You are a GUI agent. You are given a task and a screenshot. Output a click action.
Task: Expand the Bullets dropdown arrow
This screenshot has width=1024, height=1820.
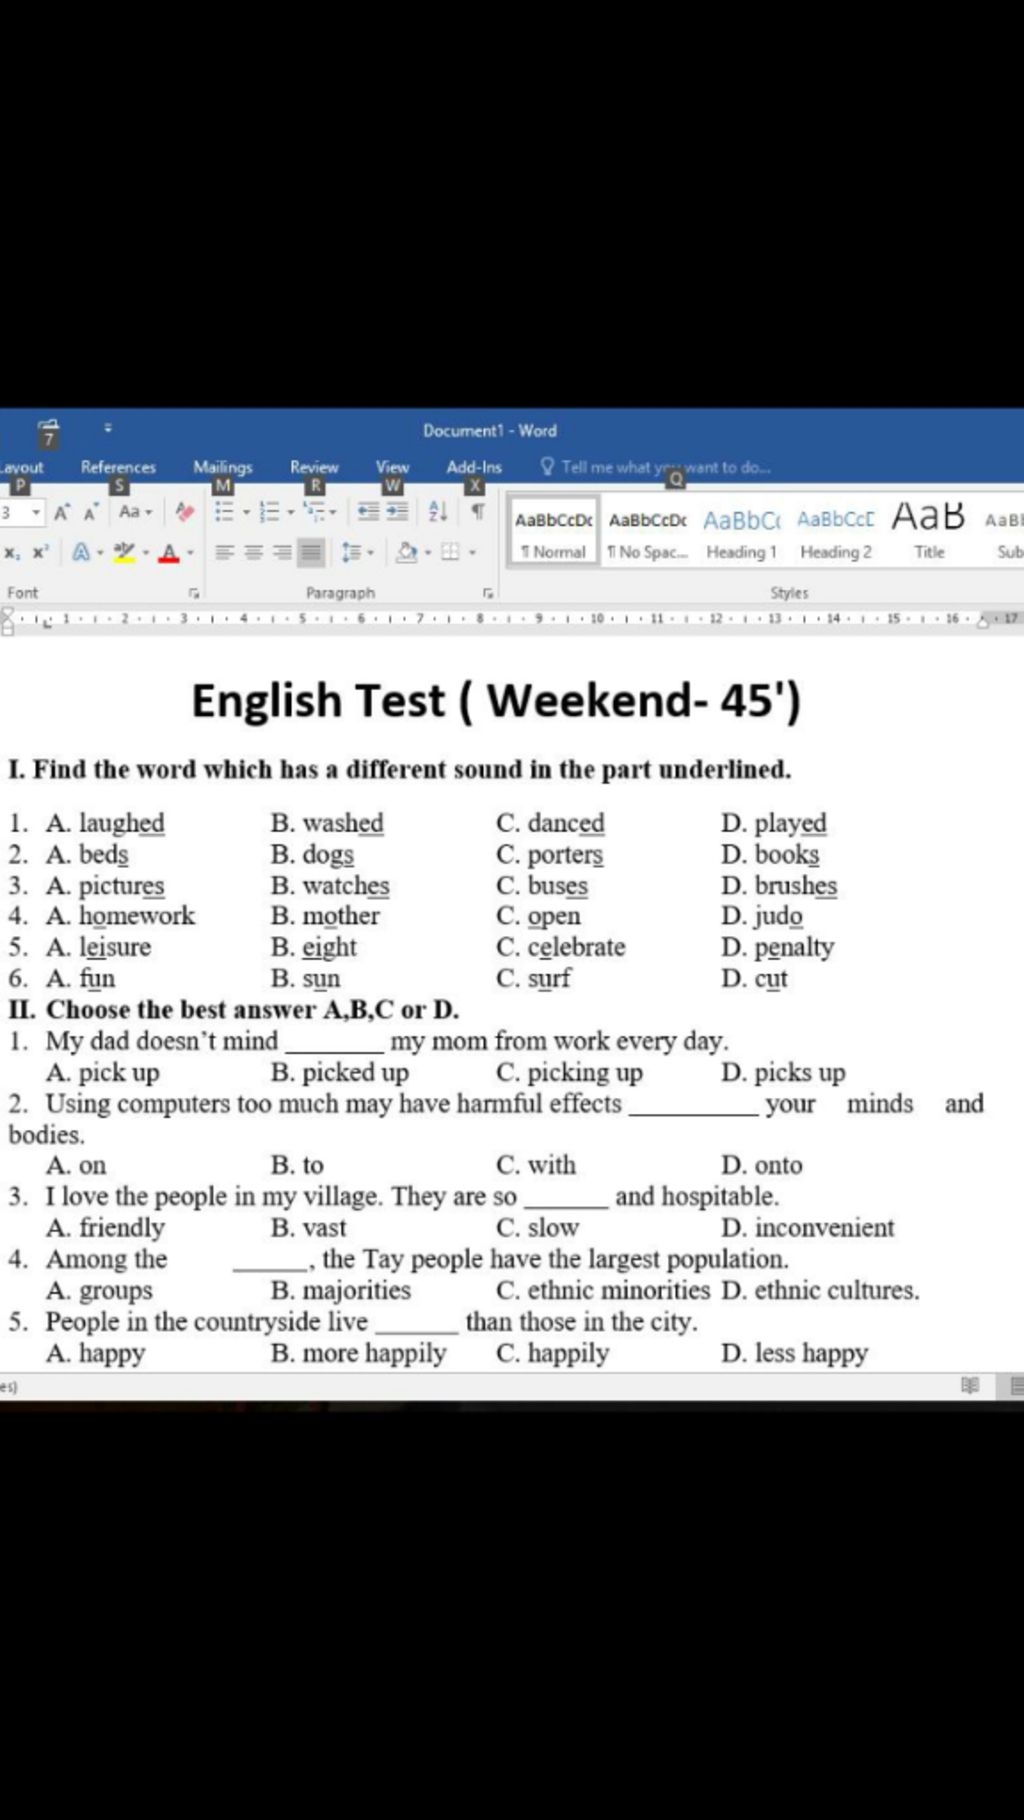[x=245, y=512]
